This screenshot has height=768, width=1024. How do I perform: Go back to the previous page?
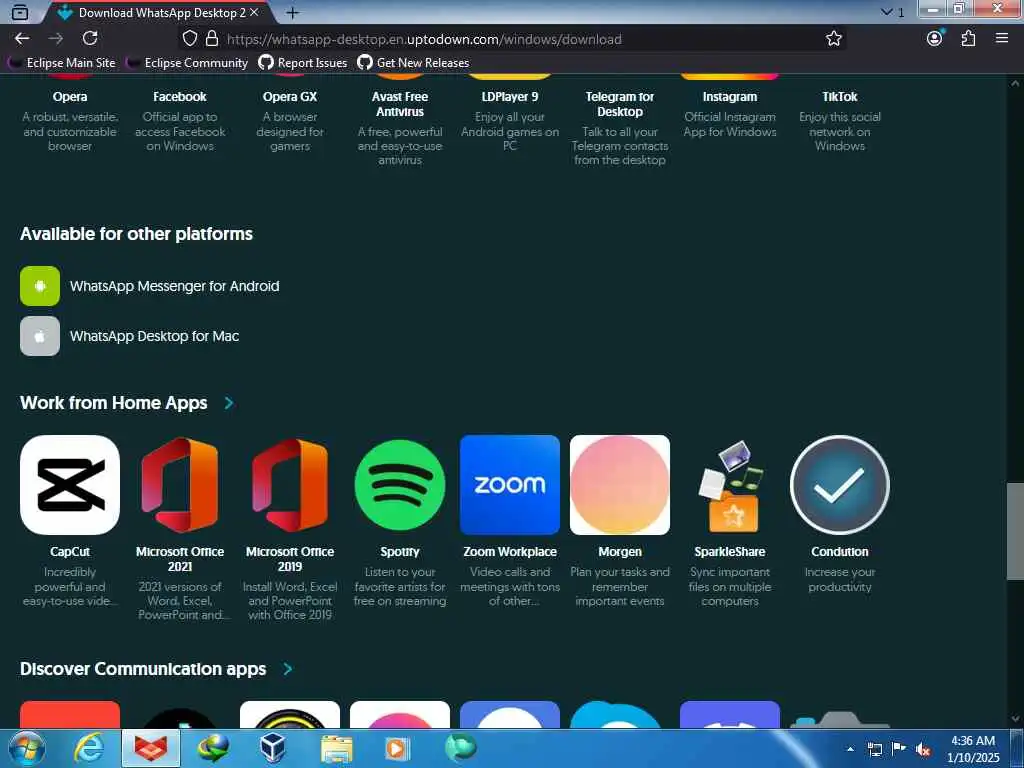[22, 39]
